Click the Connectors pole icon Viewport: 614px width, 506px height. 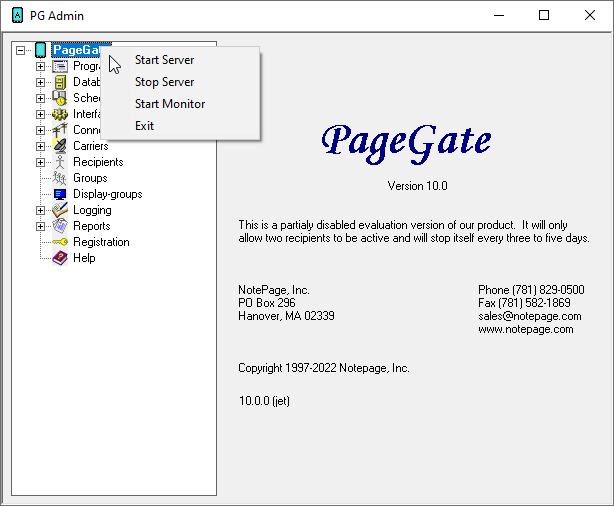click(60, 130)
